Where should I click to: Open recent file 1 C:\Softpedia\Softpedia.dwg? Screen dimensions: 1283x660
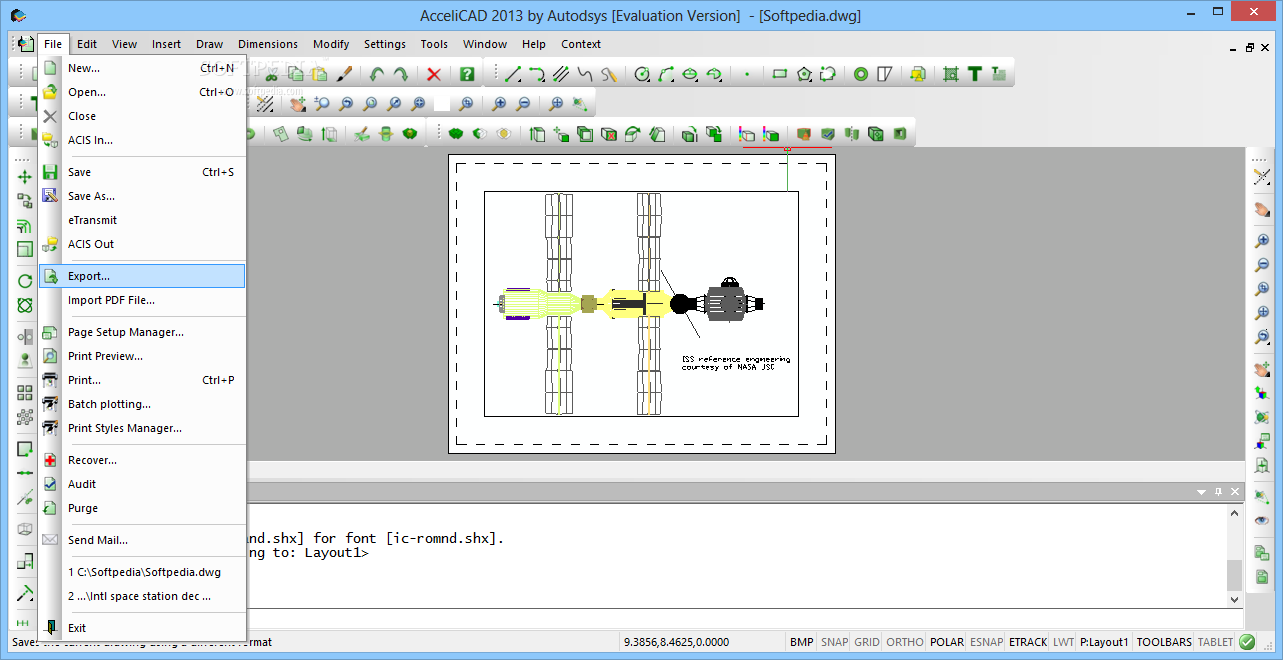click(x=142, y=572)
